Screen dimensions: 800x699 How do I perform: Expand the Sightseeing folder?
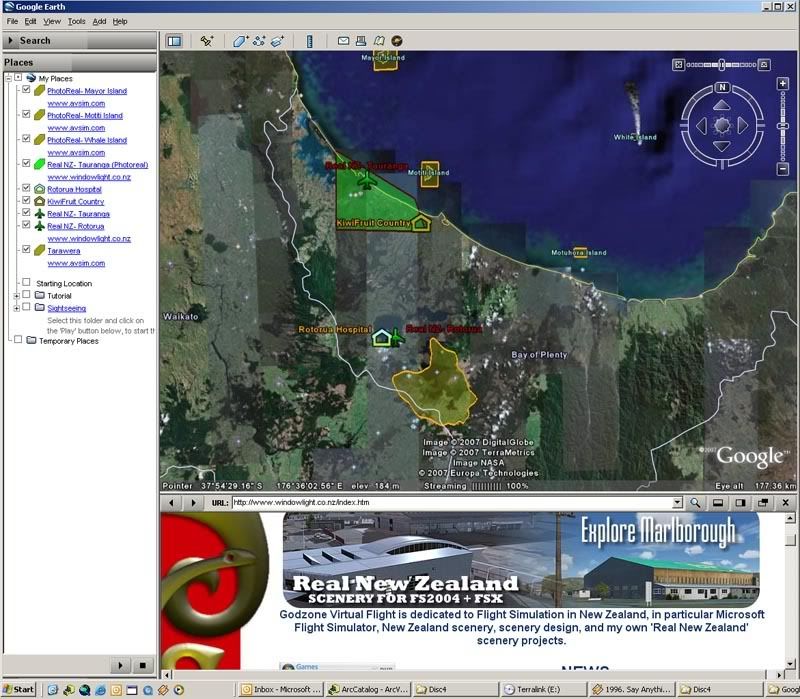pos(17,308)
